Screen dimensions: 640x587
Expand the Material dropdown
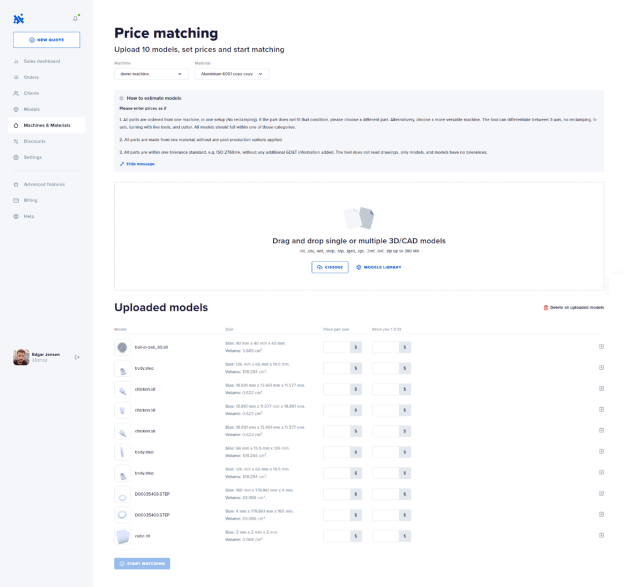click(x=231, y=74)
